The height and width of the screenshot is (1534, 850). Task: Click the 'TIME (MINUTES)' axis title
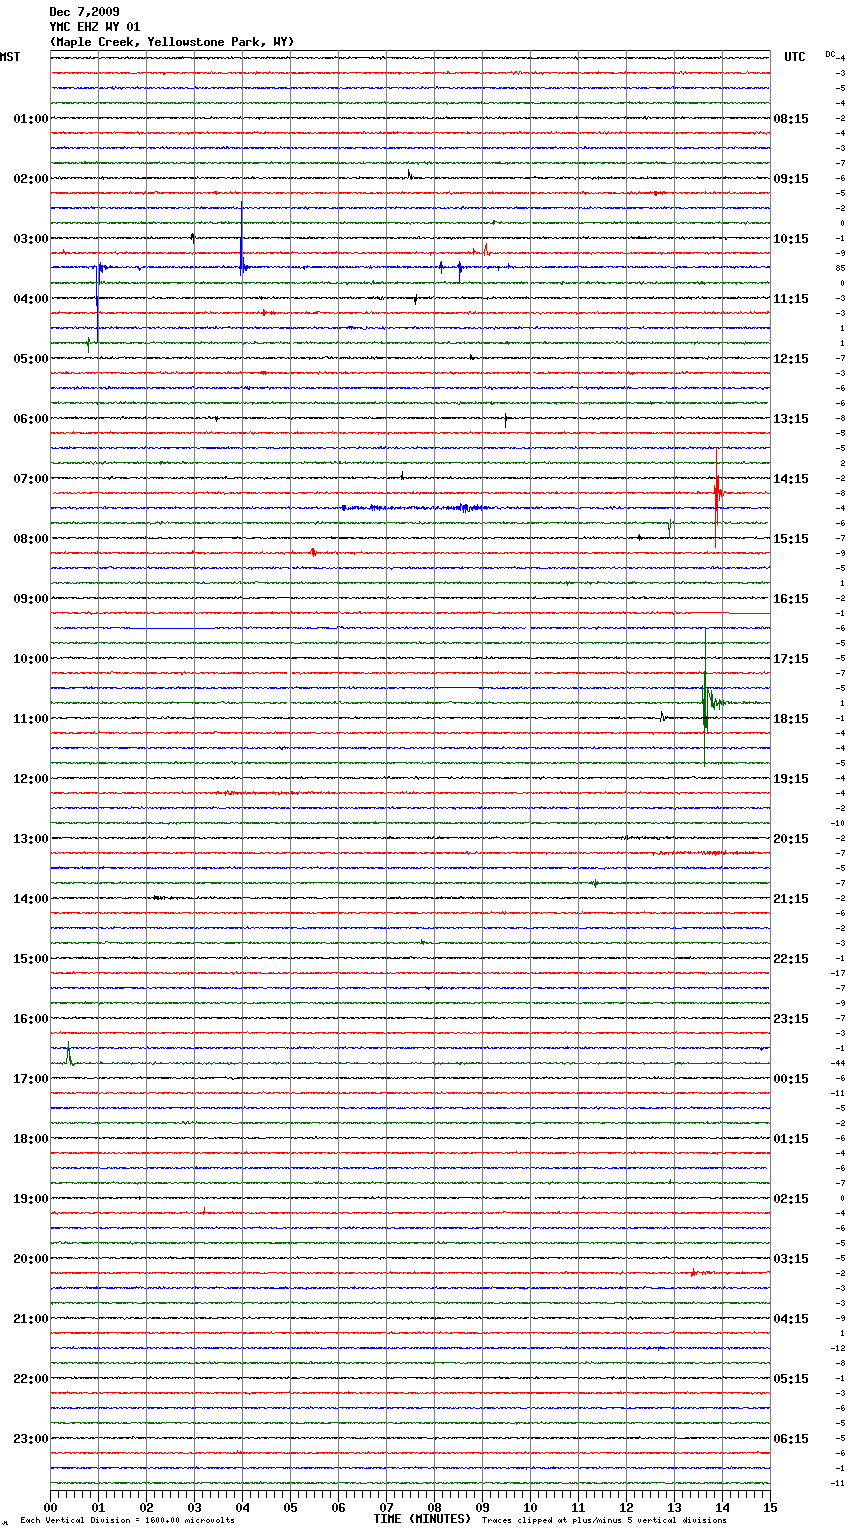(422, 1519)
